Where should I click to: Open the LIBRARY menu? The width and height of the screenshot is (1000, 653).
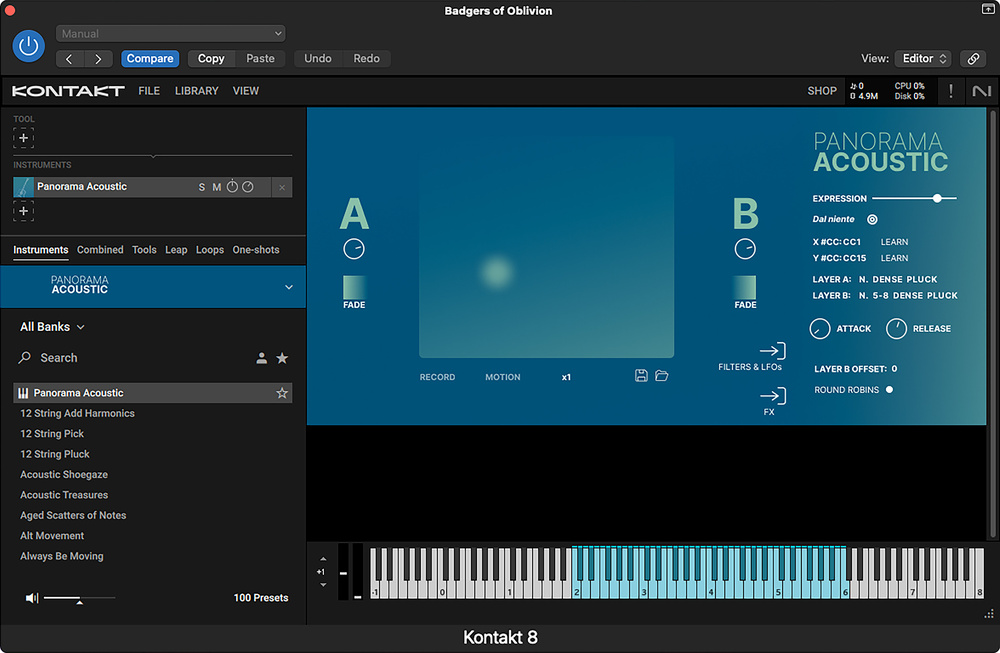(196, 91)
